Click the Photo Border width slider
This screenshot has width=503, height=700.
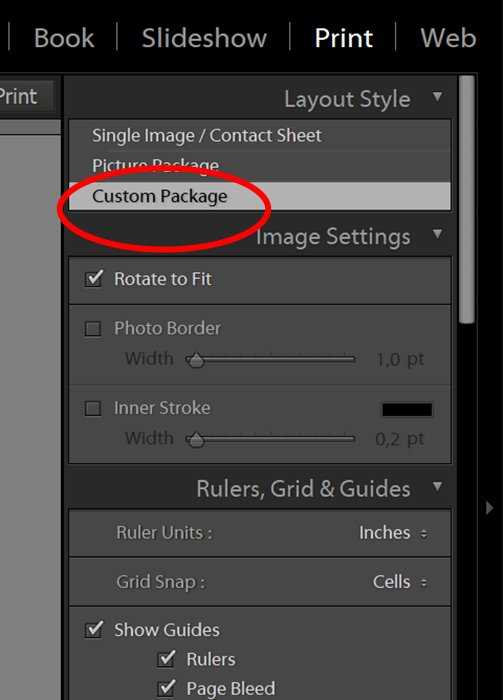click(271, 359)
